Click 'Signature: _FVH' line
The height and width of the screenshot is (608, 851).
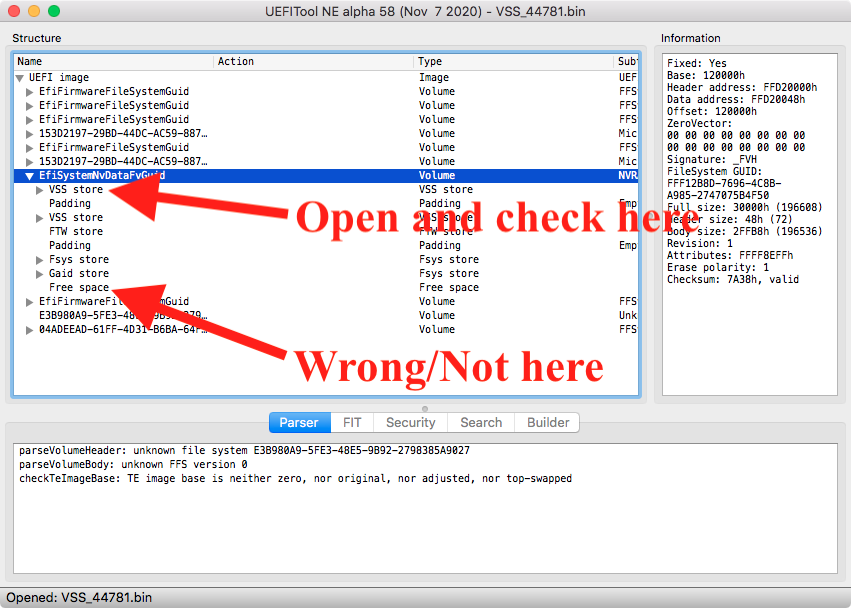pos(712,159)
